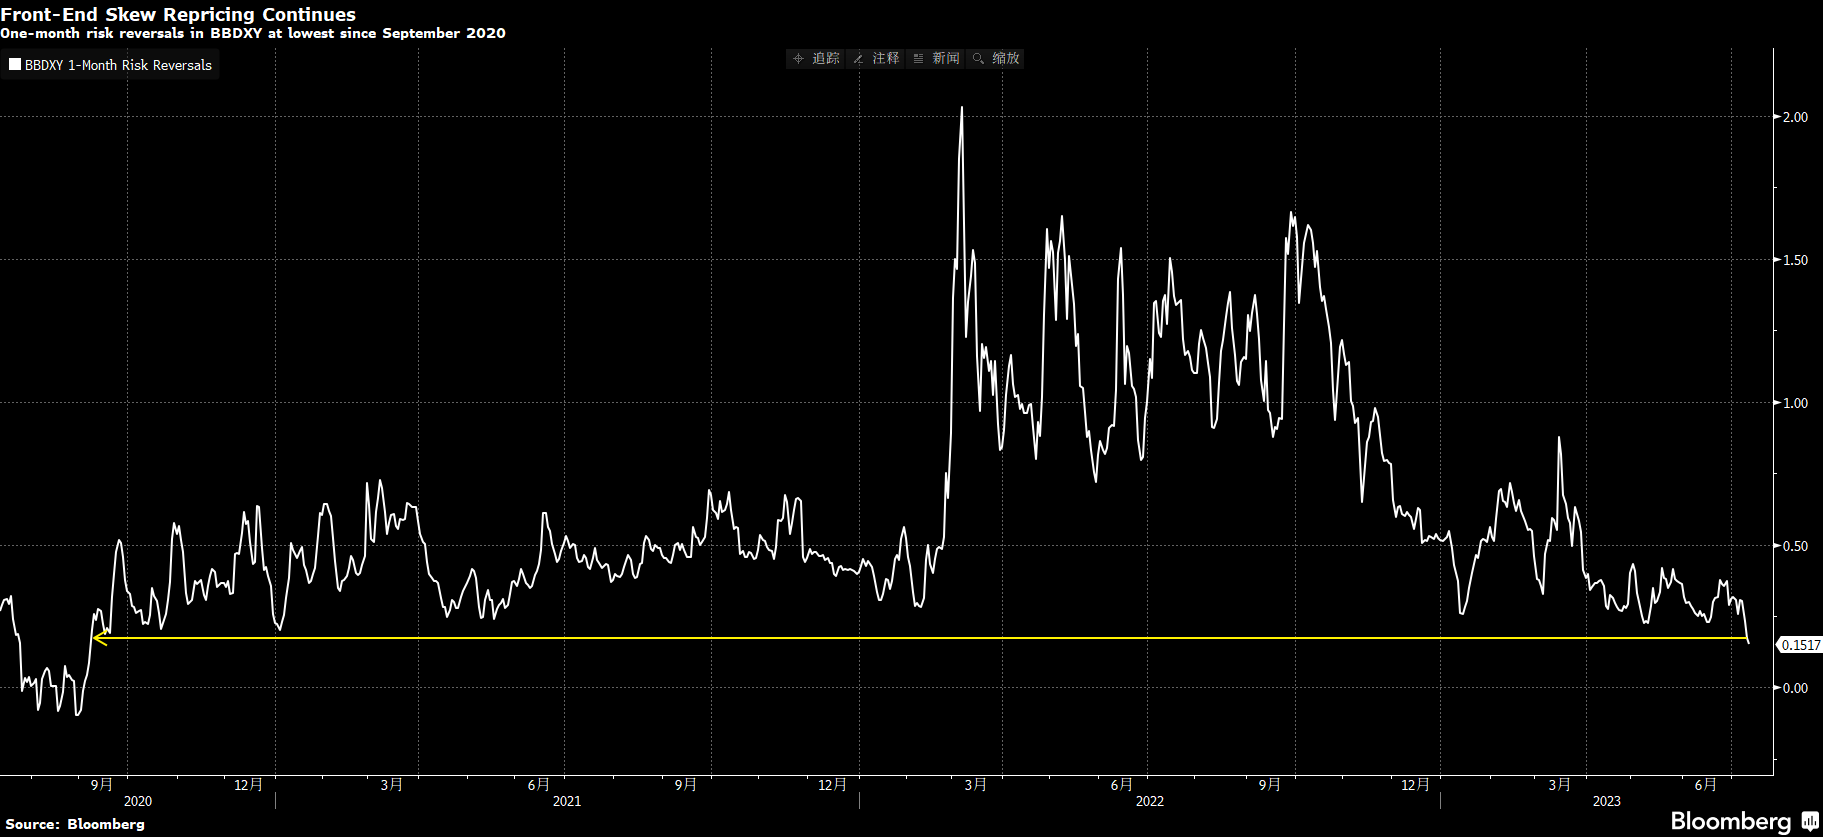Click the 0.1517 last-value label
This screenshot has width=1823, height=837.
tap(1800, 645)
